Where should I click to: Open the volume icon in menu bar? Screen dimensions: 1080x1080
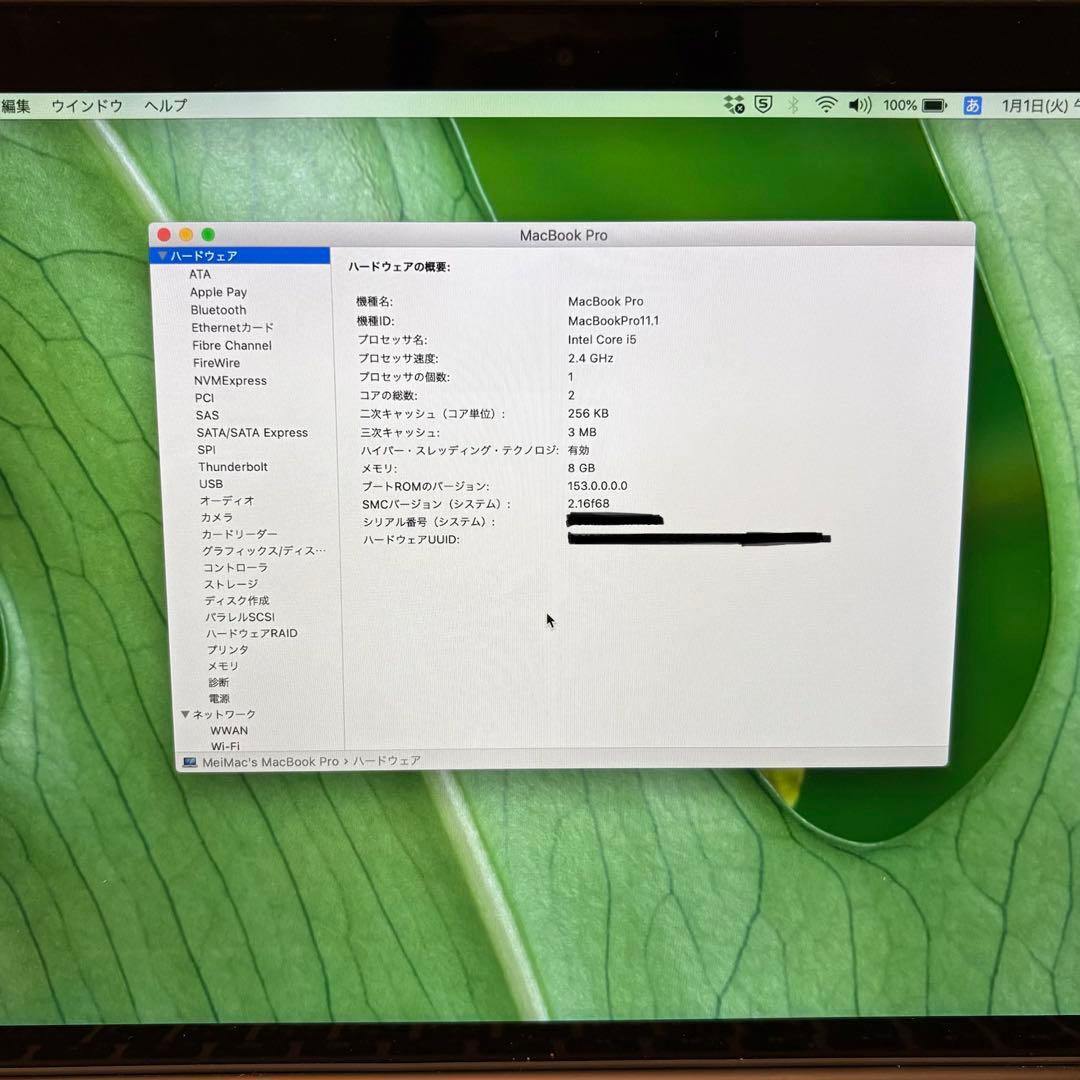(x=858, y=104)
